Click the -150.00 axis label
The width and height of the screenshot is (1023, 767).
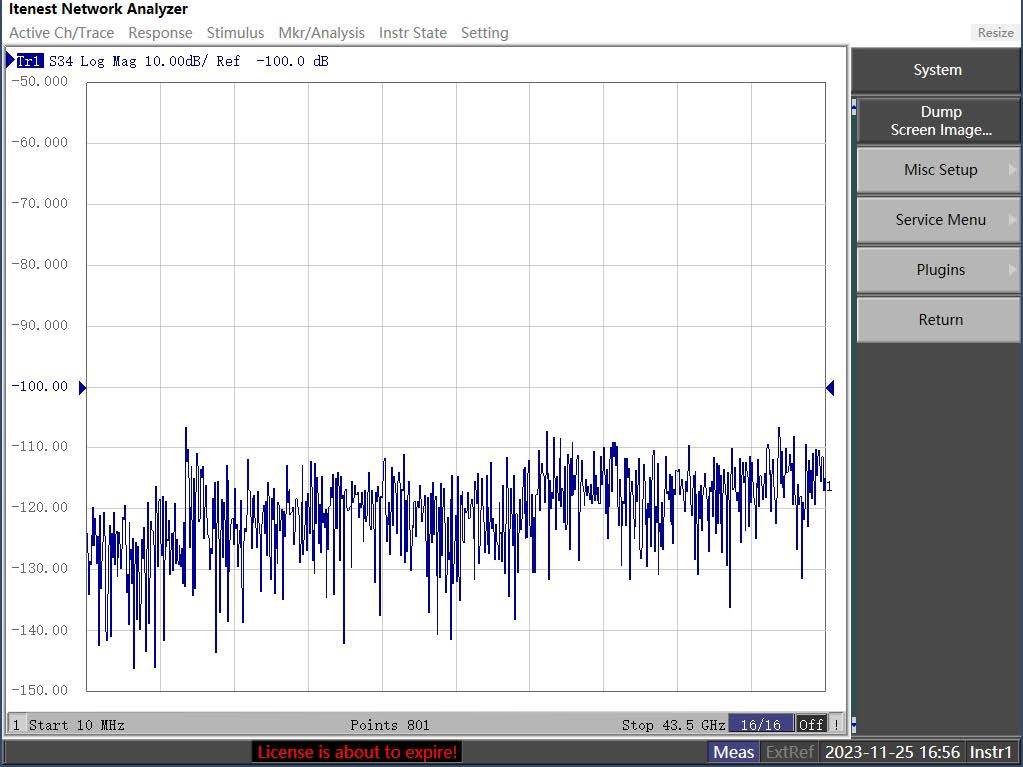pos(40,690)
